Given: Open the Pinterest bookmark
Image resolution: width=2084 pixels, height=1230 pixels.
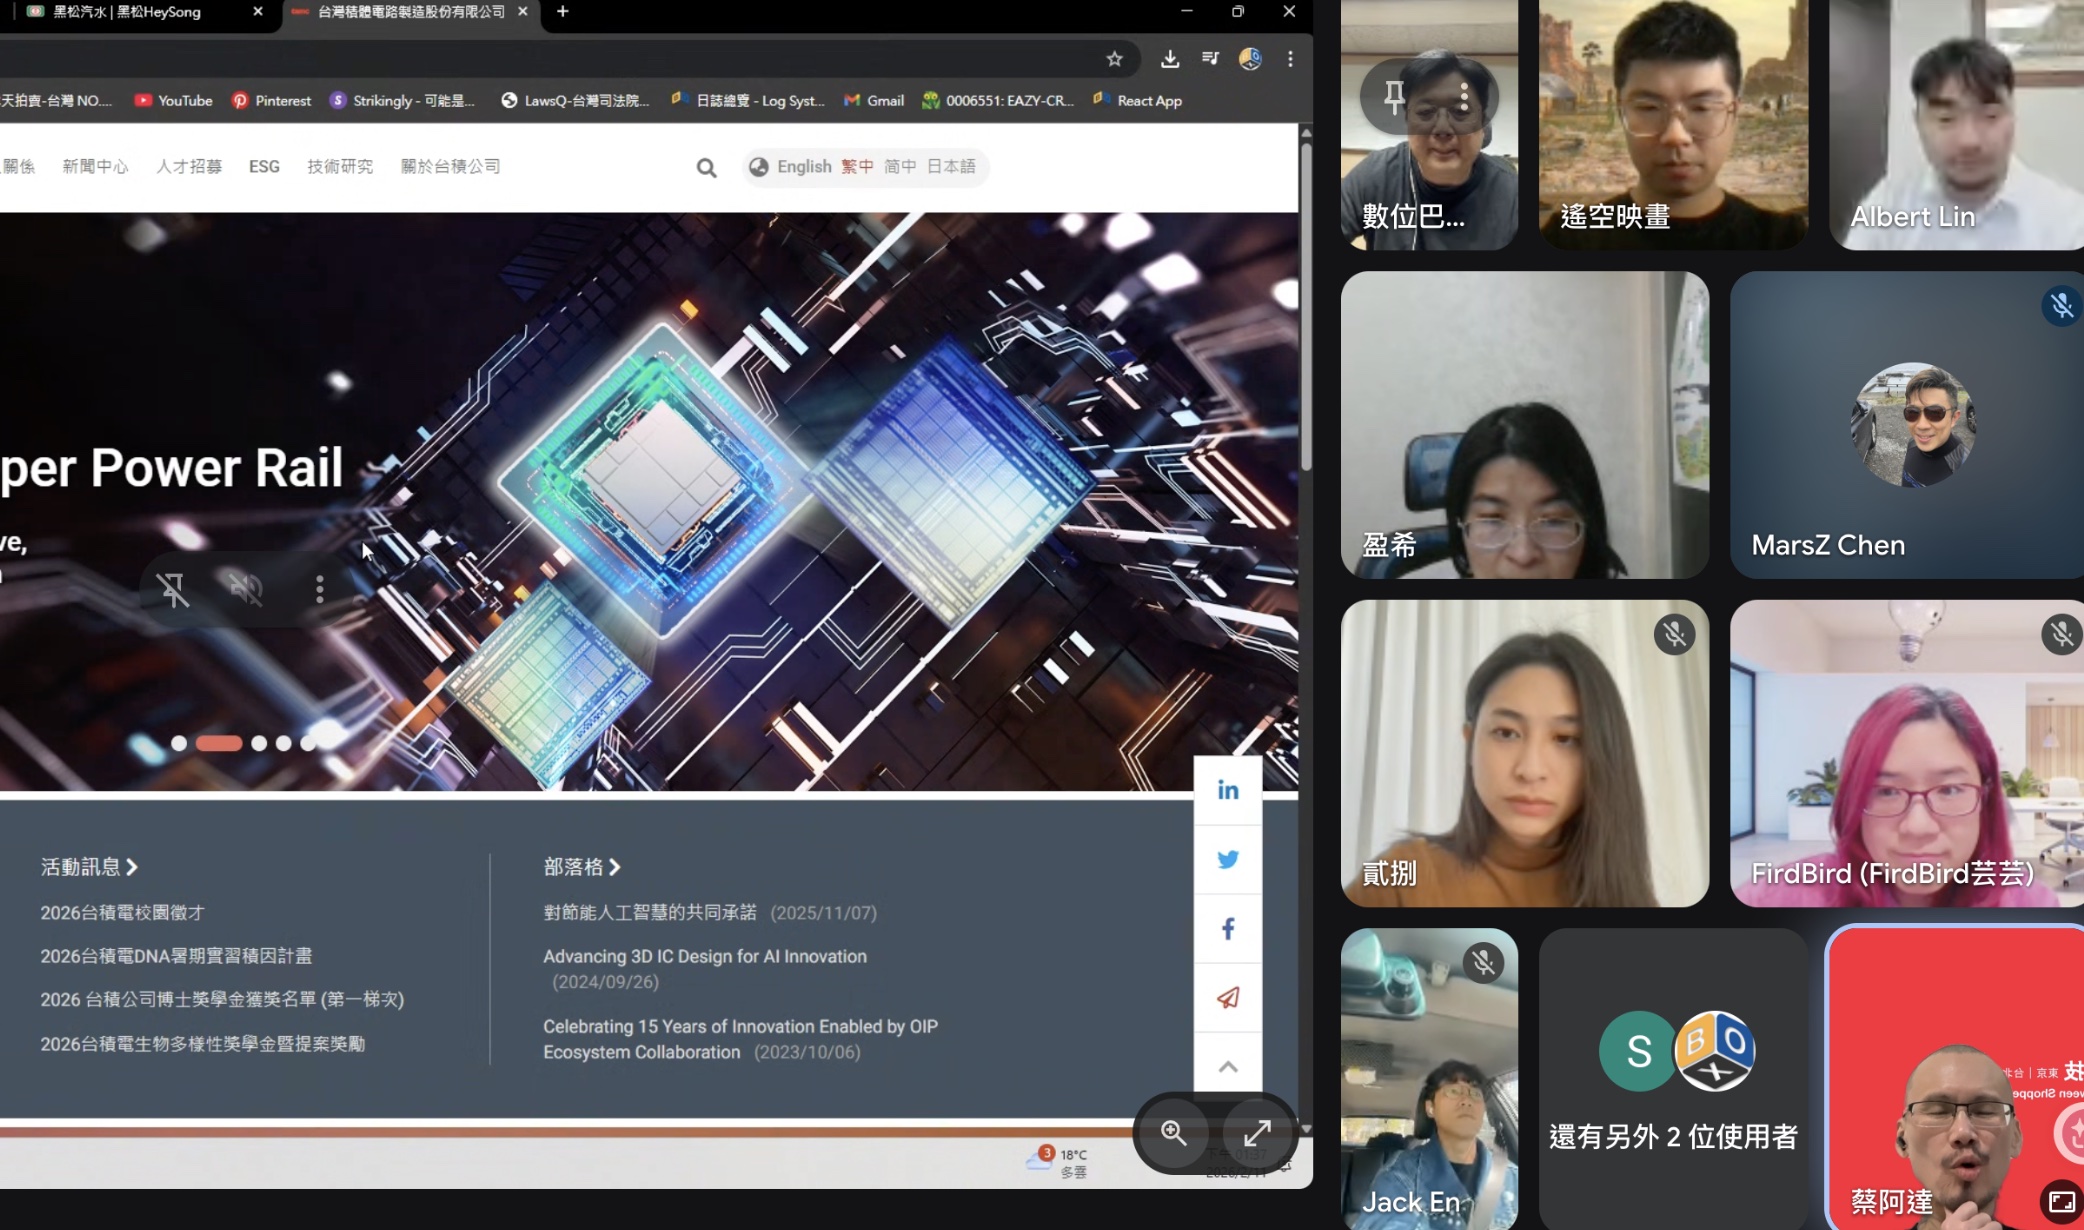Looking at the screenshot, I should (x=271, y=100).
